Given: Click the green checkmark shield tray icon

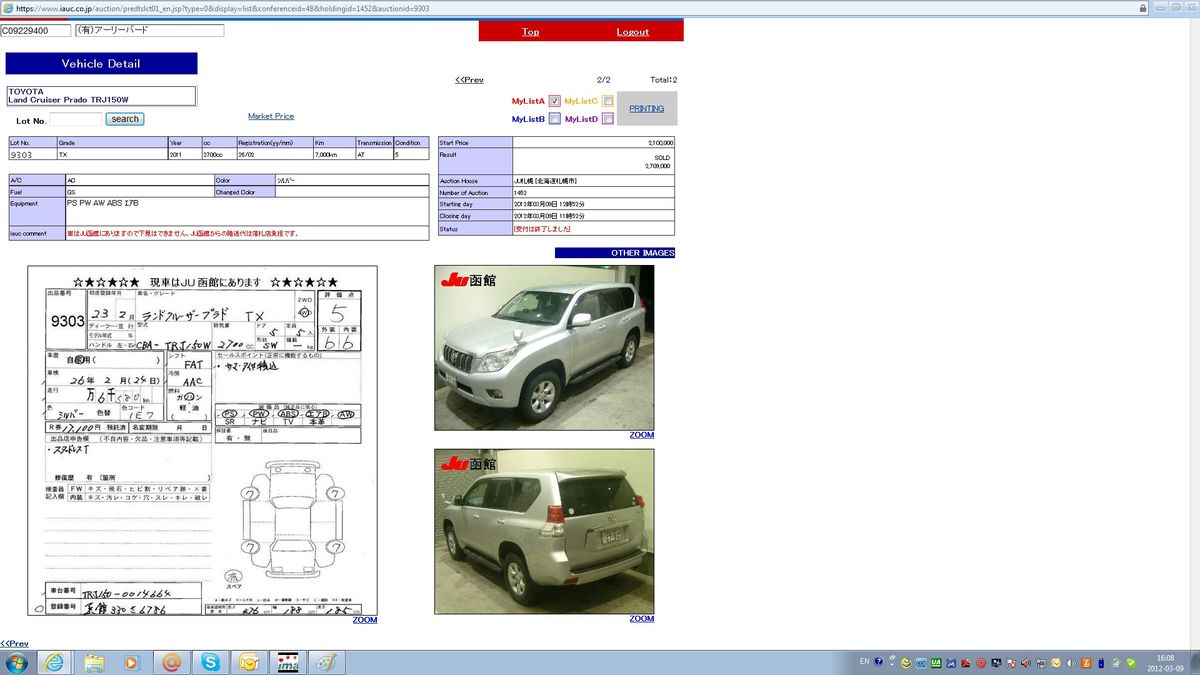Looking at the screenshot, I should point(1131,663).
